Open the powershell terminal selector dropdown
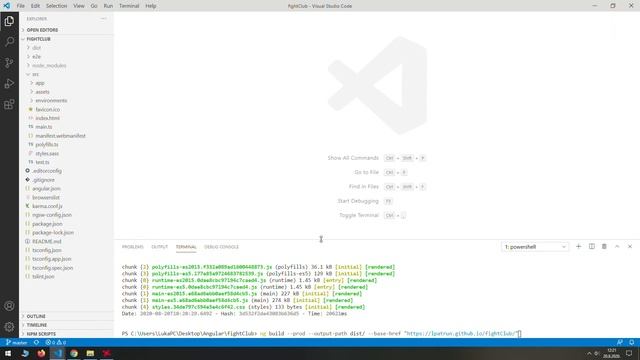Image resolution: width=640 pixels, height=360 pixels. pos(535,247)
